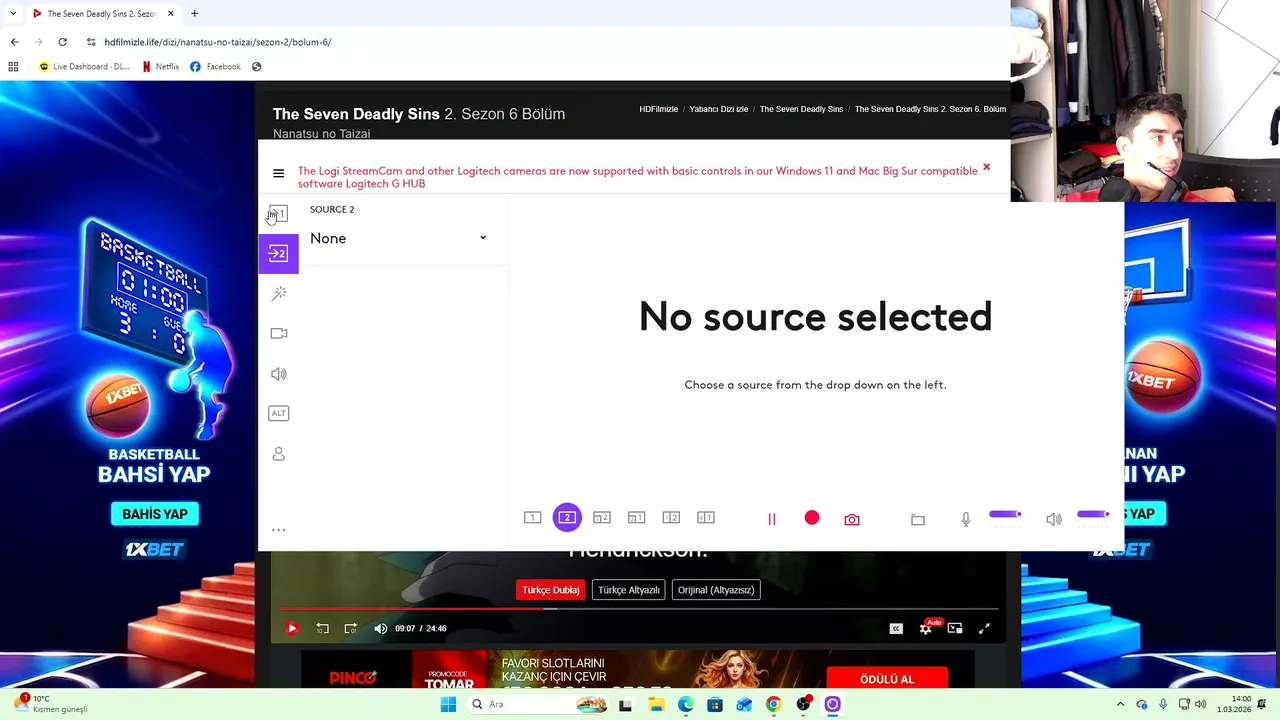
Task: Mute the video player volume
Action: 380,628
